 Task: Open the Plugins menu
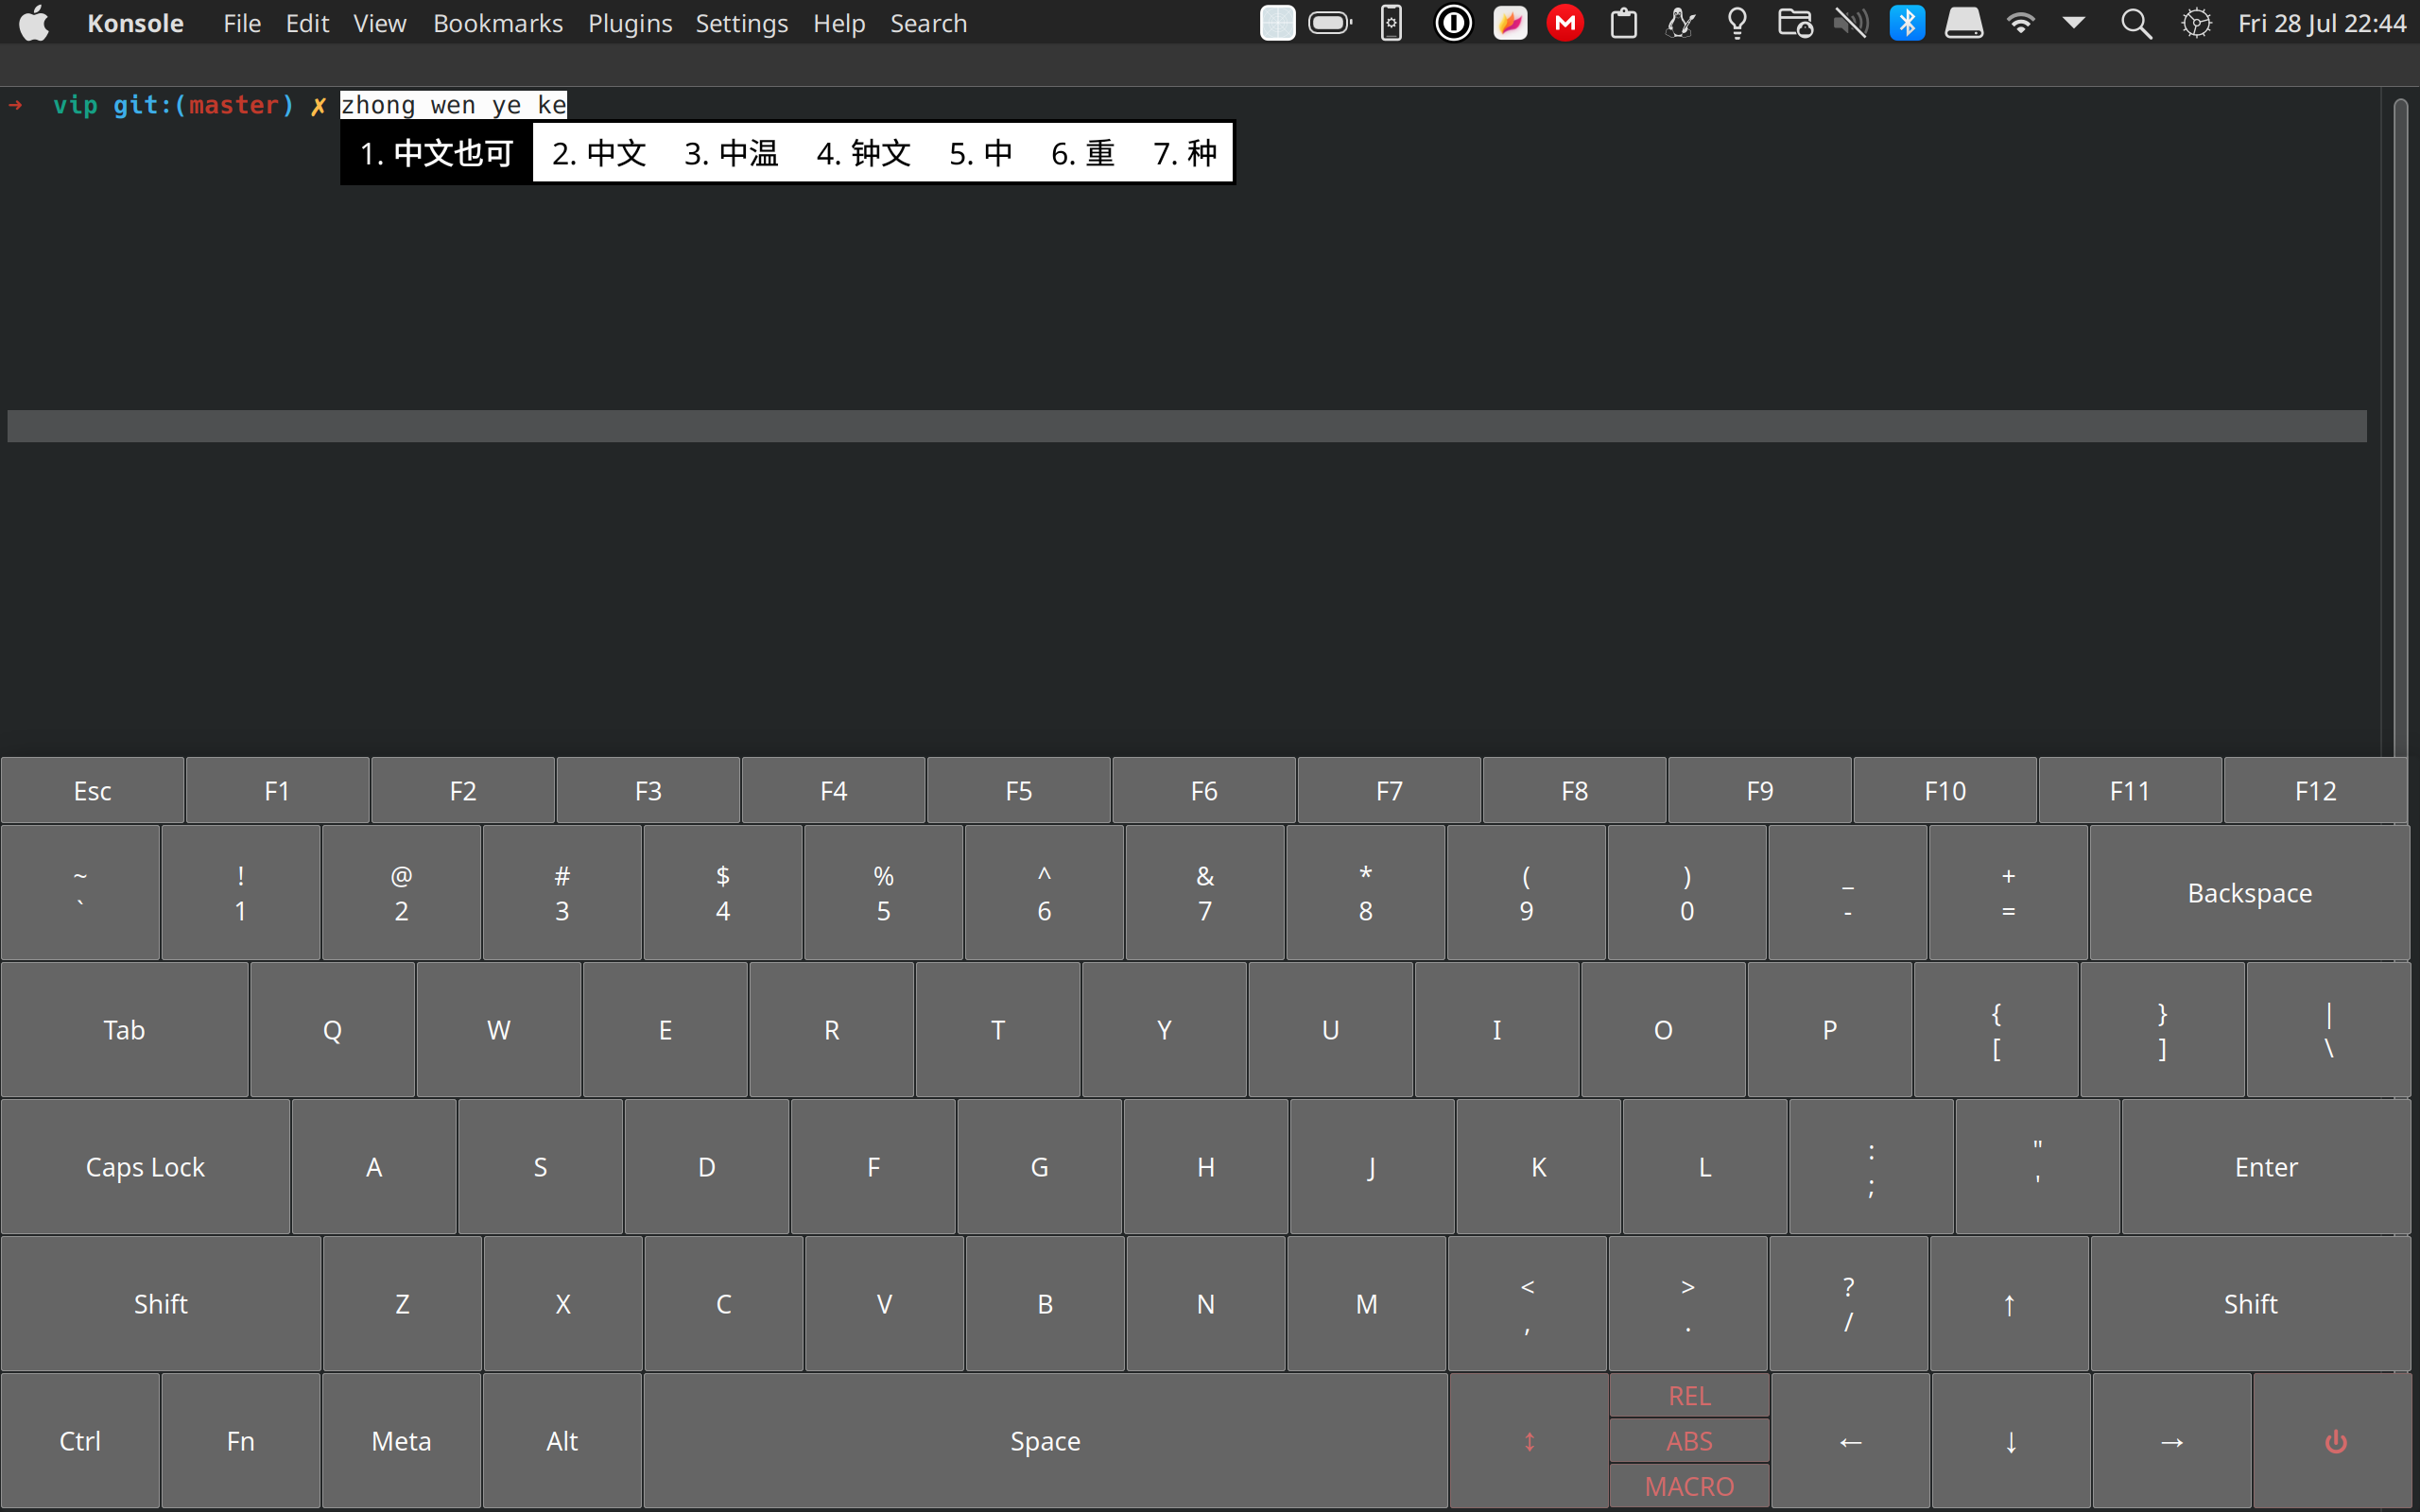click(x=629, y=23)
